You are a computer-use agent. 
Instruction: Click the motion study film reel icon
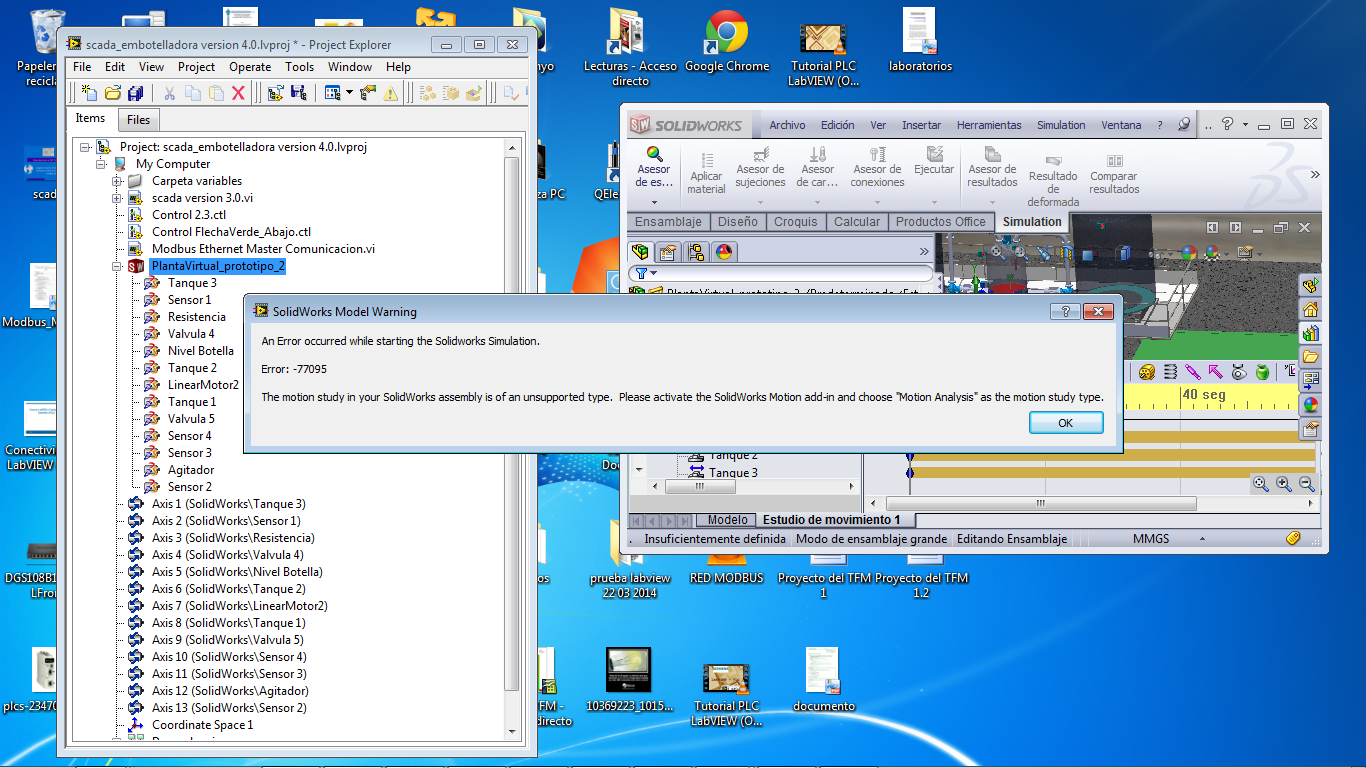(1147, 372)
